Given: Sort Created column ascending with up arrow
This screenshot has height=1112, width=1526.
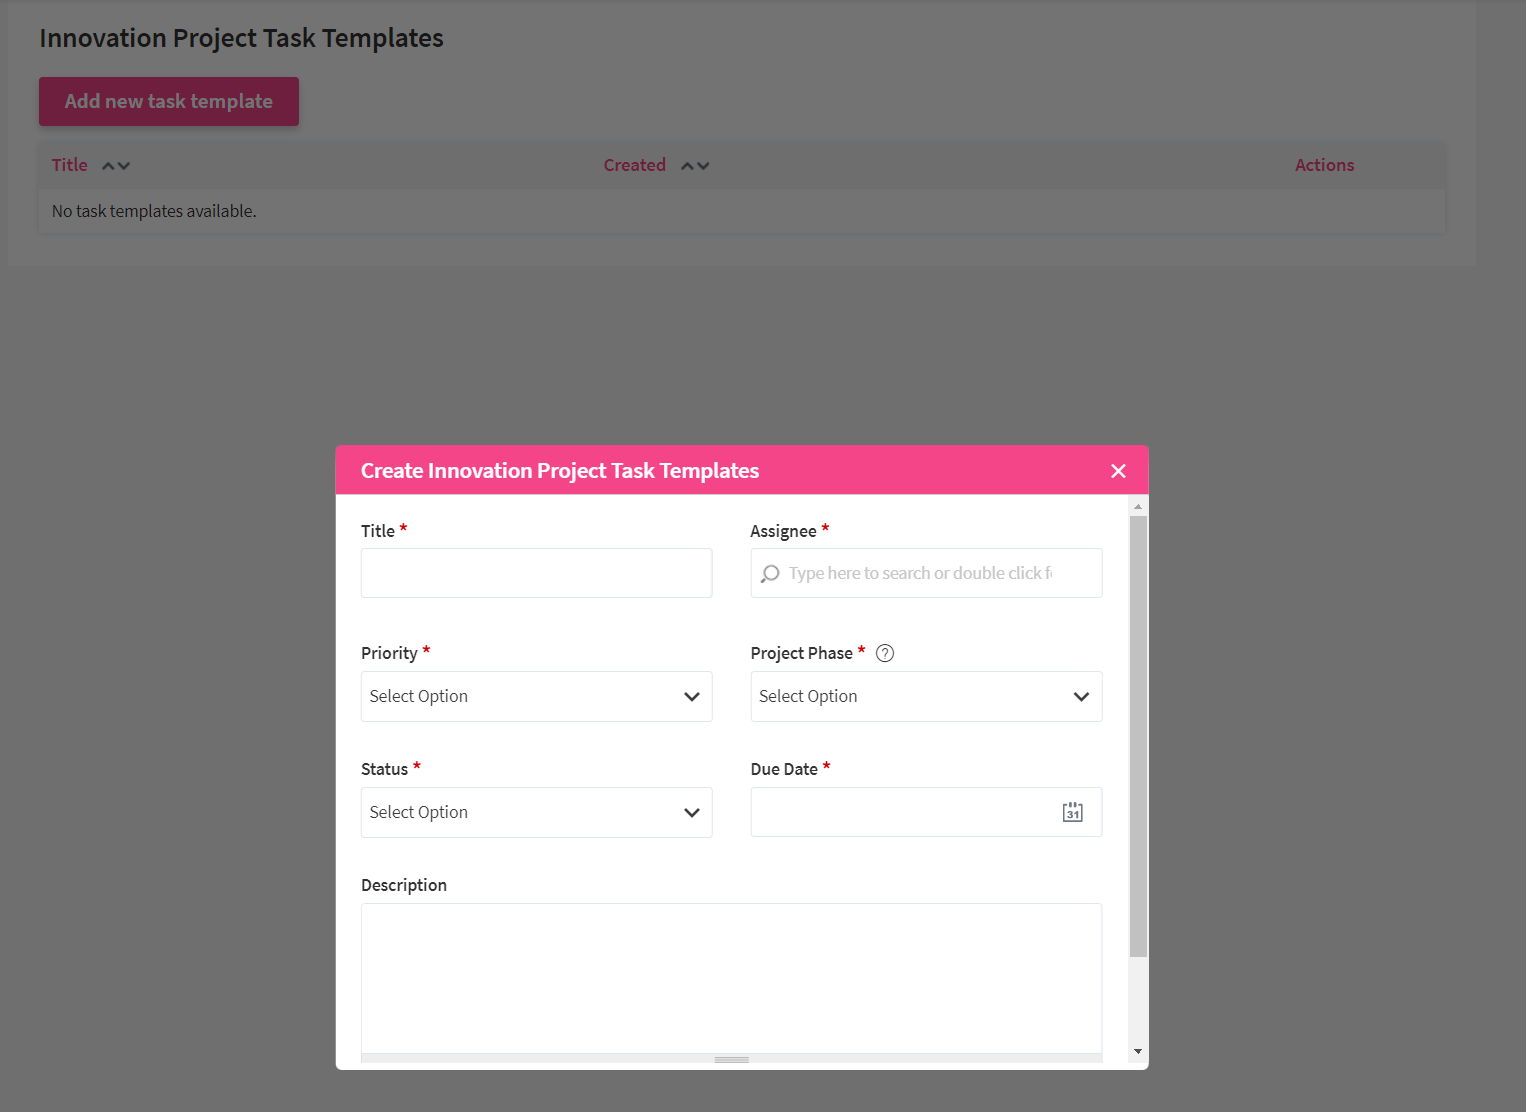Looking at the screenshot, I should point(688,166).
